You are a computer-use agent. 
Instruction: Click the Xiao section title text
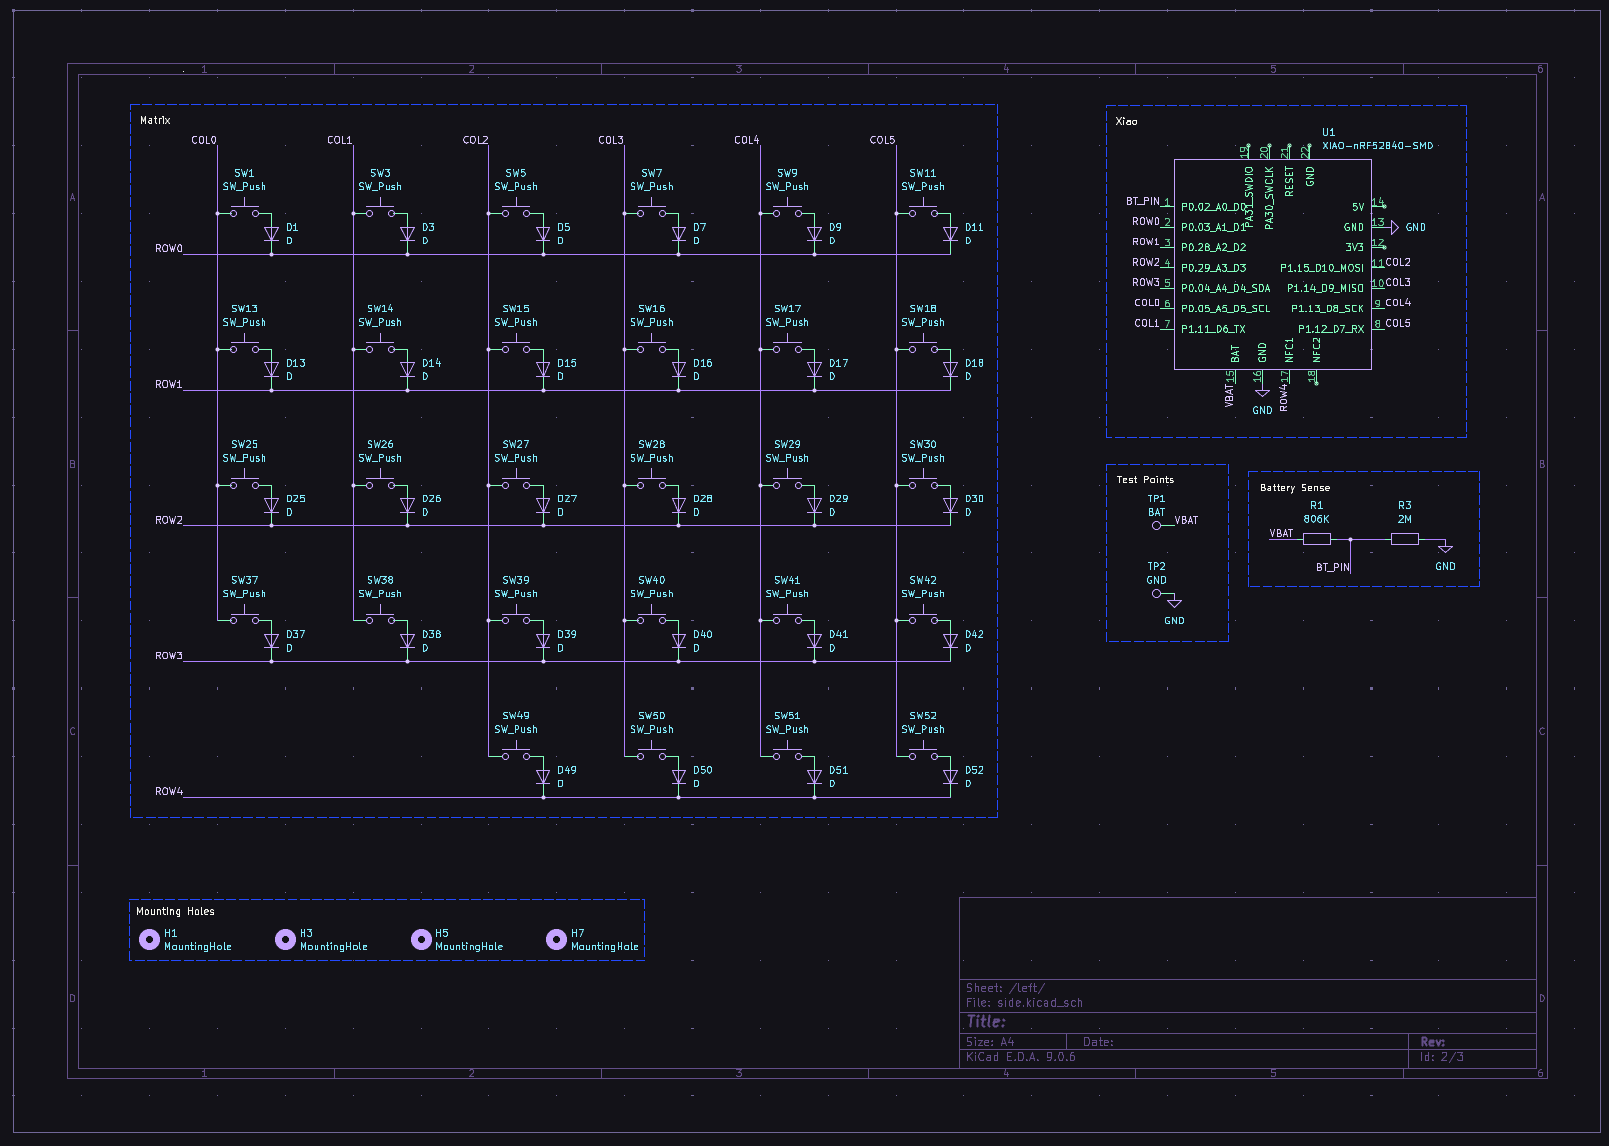click(1126, 122)
